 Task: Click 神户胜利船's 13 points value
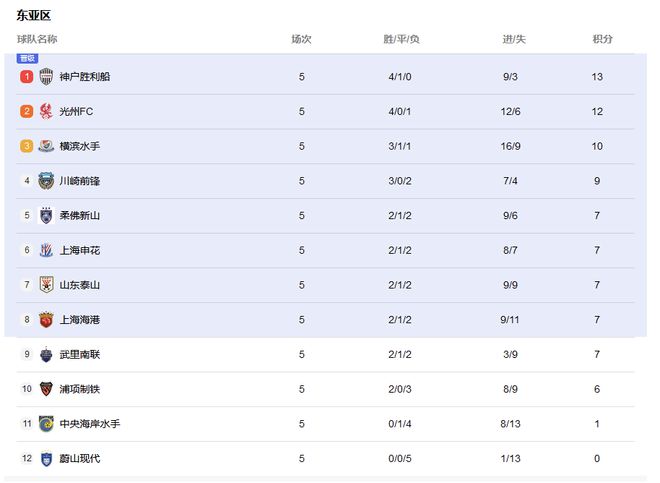point(597,77)
